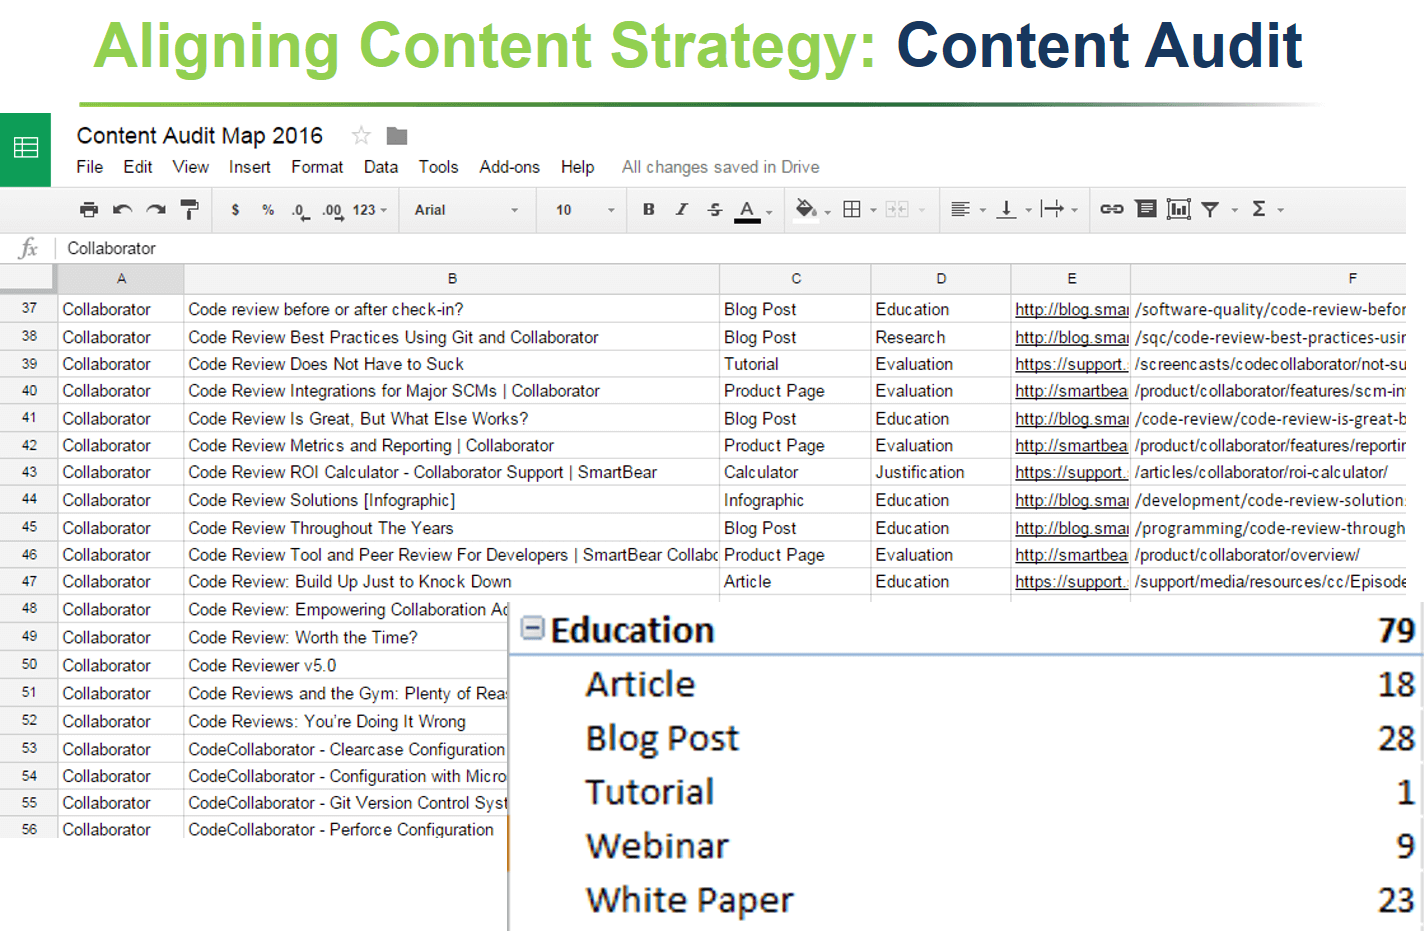The image size is (1424, 952).
Task: Open the link in row 46 column E
Action: 1071,555
